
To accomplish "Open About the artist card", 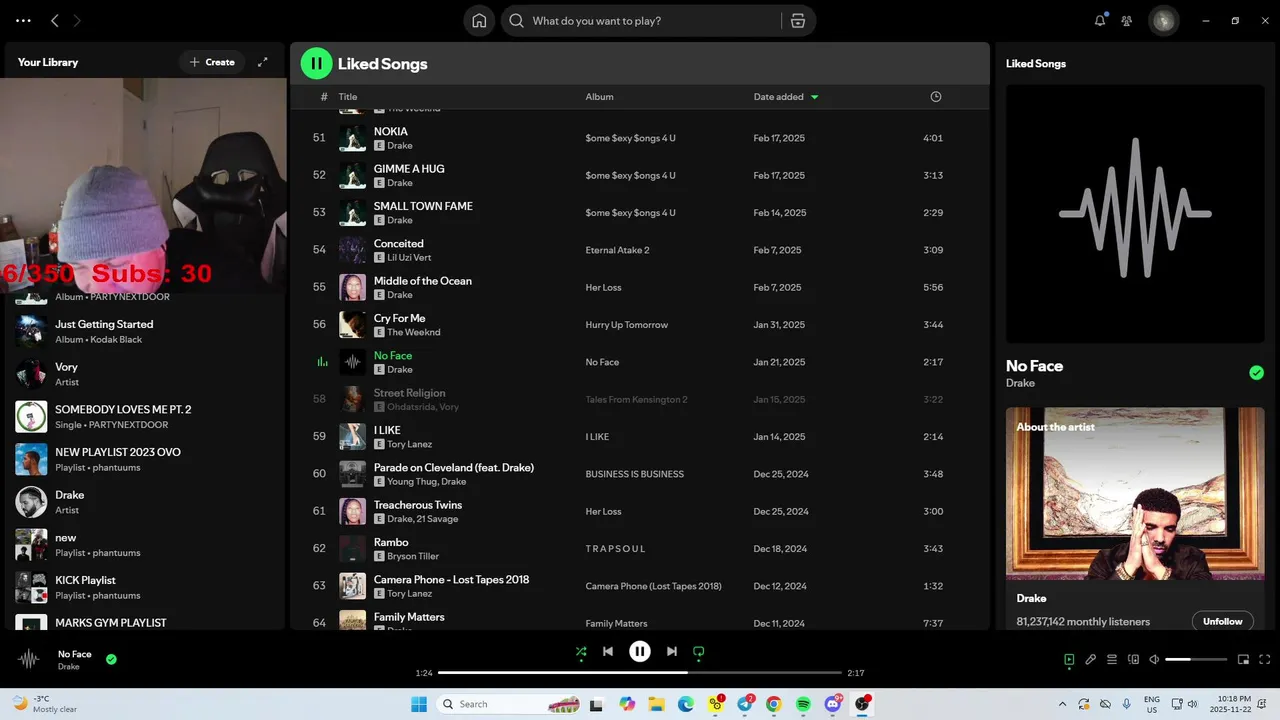I will 1135,518.
